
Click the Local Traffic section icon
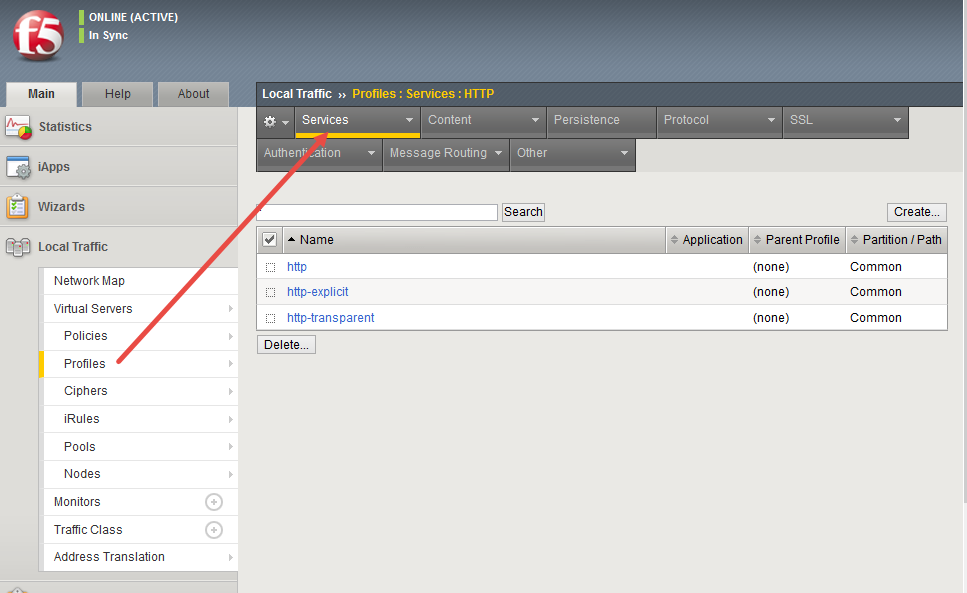coord(18,246)
